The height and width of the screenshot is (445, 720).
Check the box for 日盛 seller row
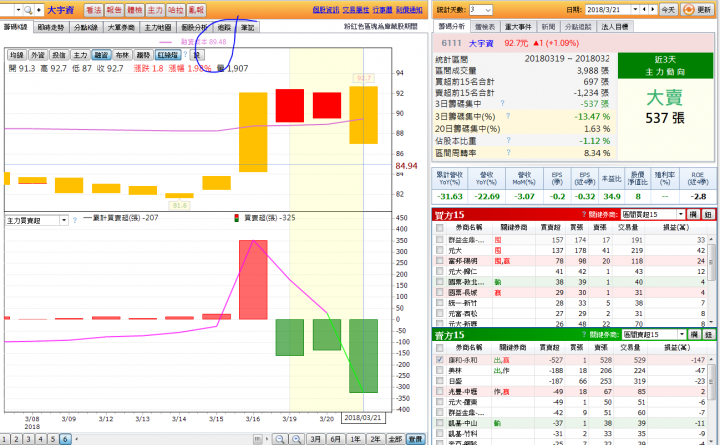tap(439, 381)
